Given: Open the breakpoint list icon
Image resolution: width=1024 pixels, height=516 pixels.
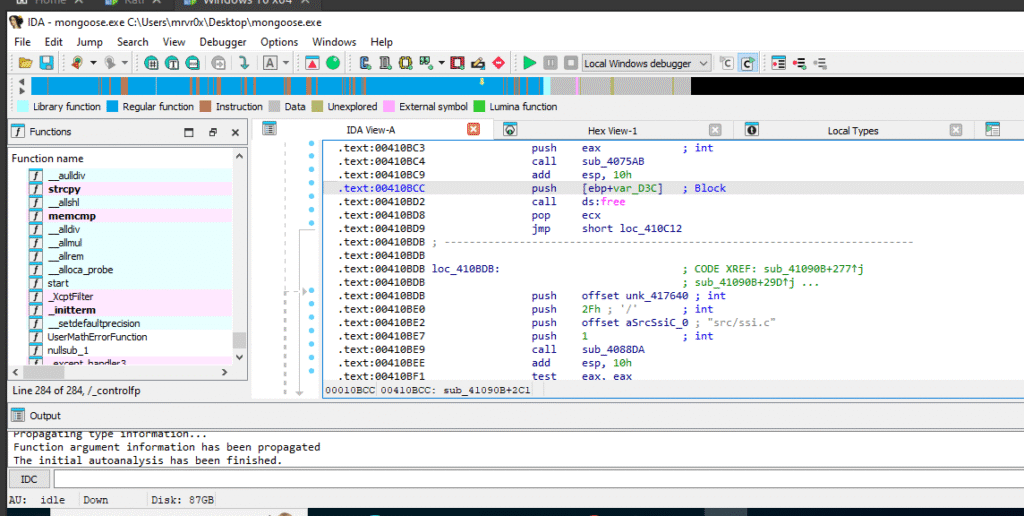Looking at the screenshot, I should pyautogui.click(x=778, y=63).
